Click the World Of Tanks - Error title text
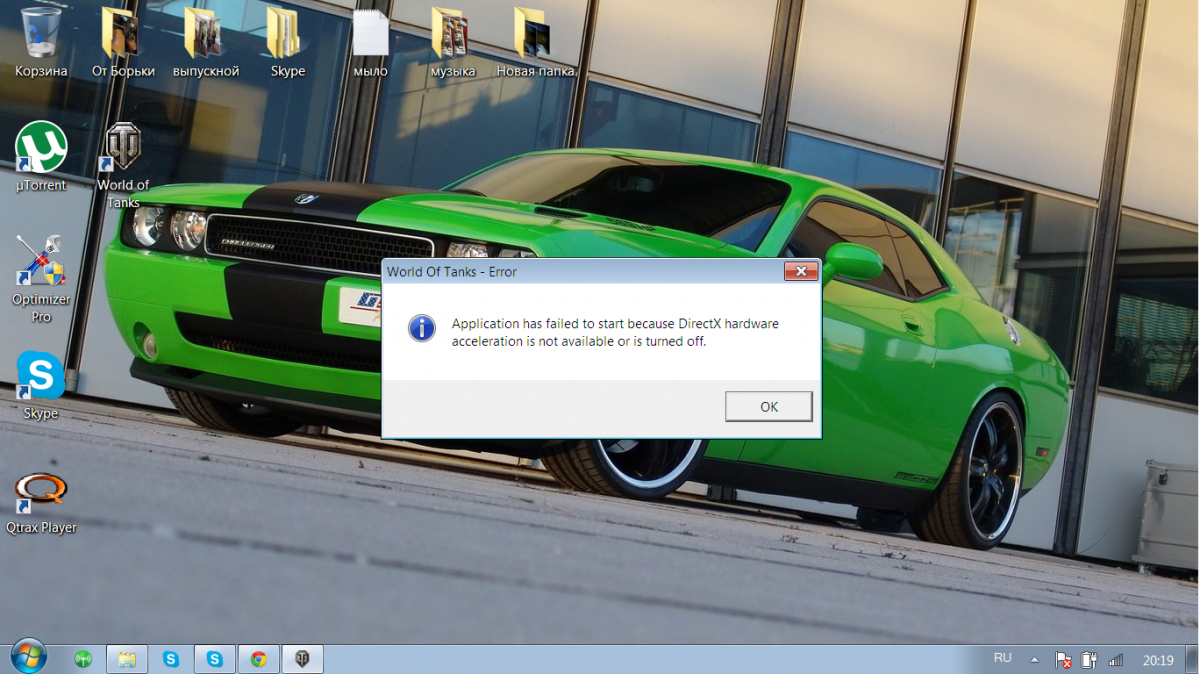 pos(452,272)
